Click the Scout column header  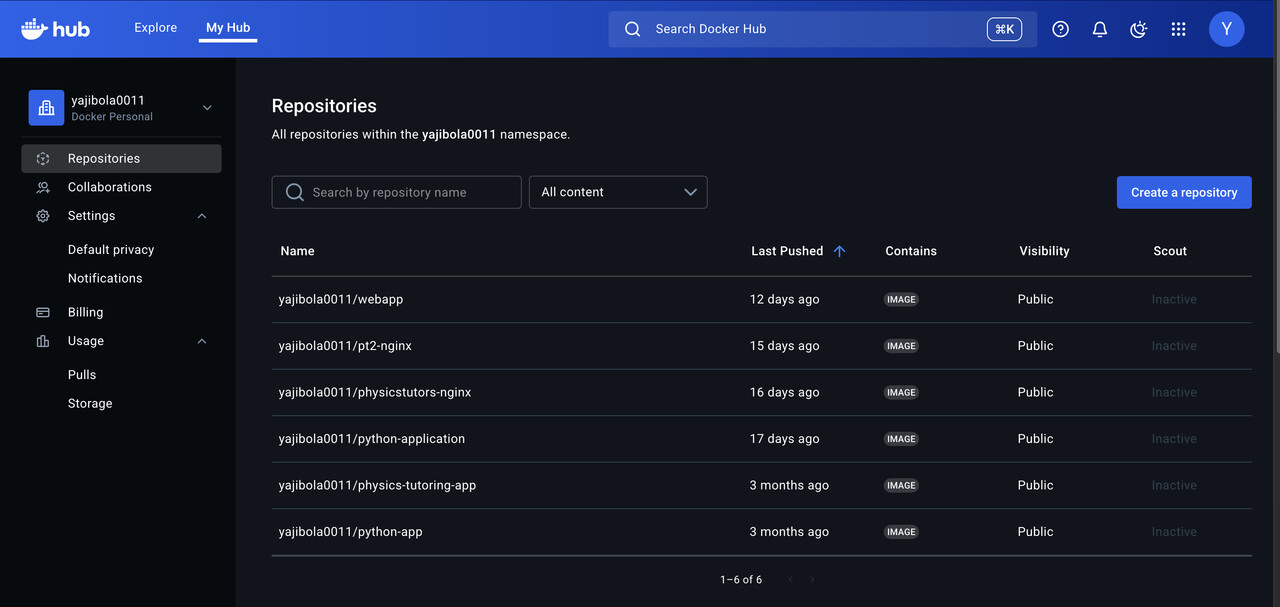pos(1170,251)
